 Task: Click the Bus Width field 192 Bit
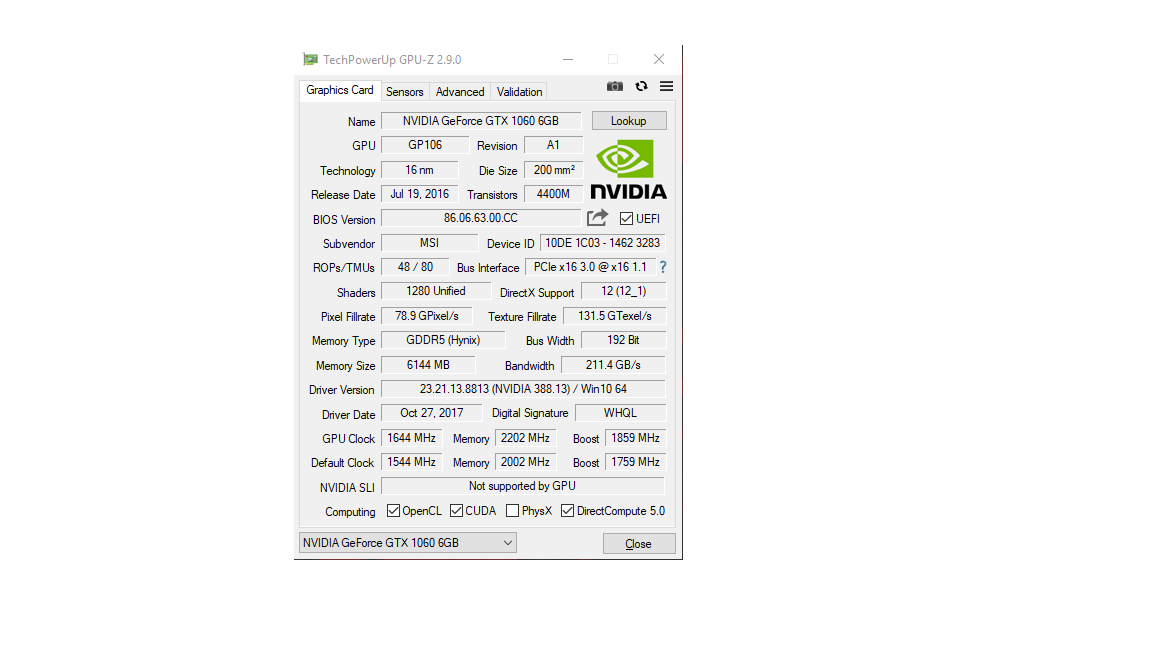click(624, 340)
